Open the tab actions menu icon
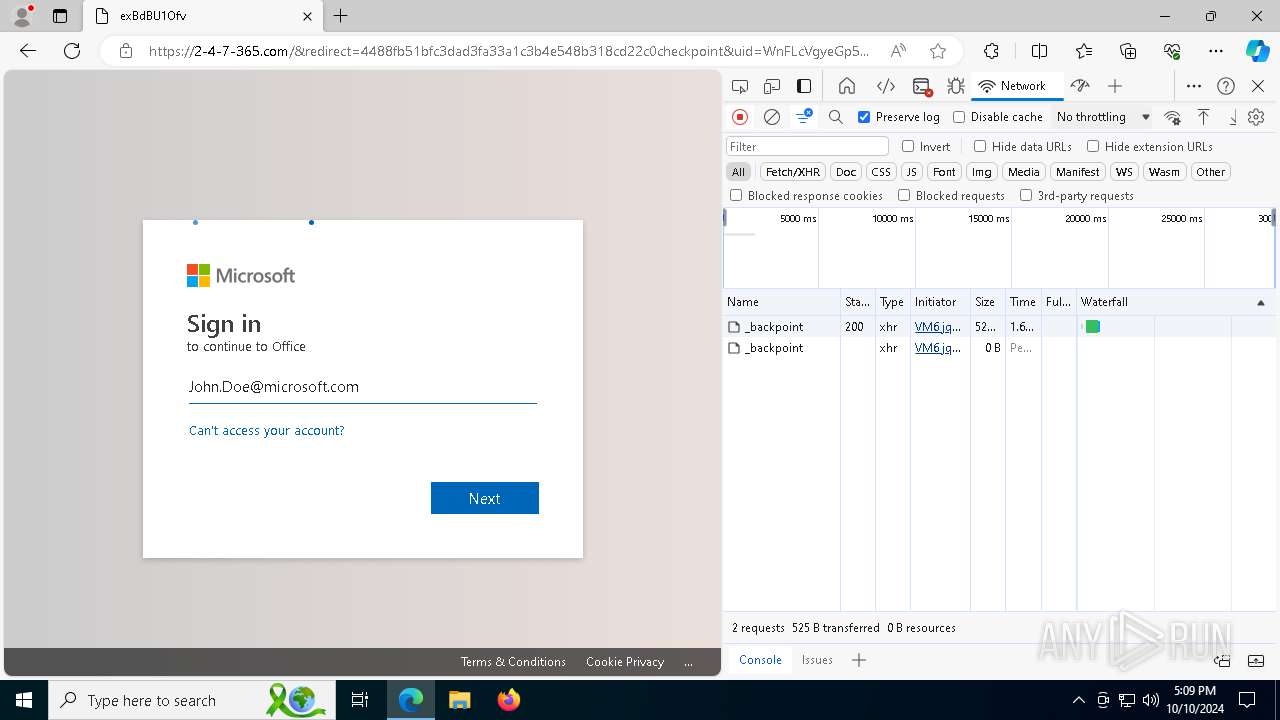 (x=60, y=16)
